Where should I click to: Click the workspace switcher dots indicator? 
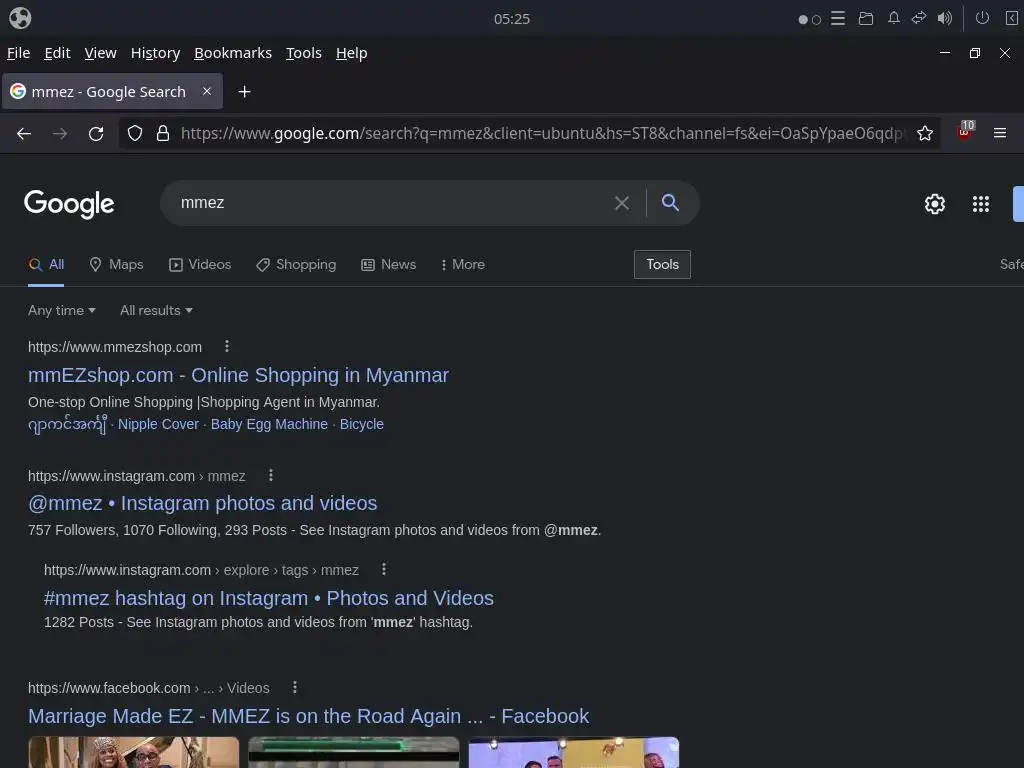click(810, 20)
